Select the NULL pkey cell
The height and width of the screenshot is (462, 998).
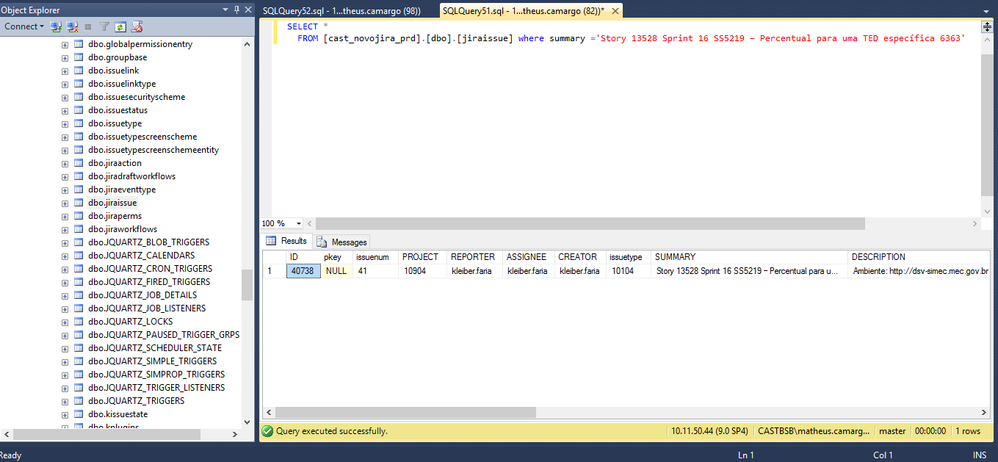click(x=337, y=270)
